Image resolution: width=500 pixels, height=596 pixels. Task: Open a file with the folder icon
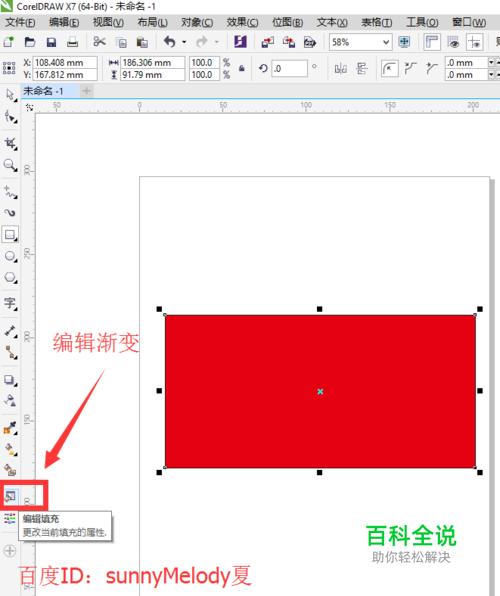coord(30,42)
